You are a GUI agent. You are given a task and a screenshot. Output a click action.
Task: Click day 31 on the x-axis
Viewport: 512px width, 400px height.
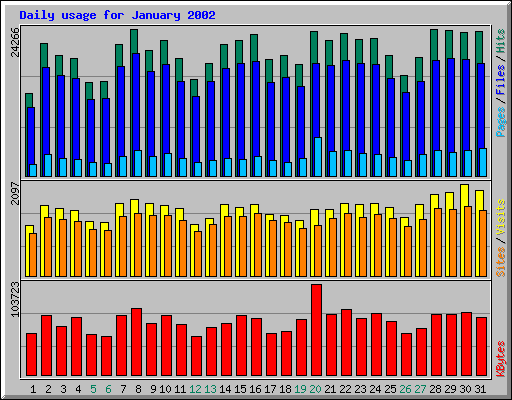pos(480,389)
